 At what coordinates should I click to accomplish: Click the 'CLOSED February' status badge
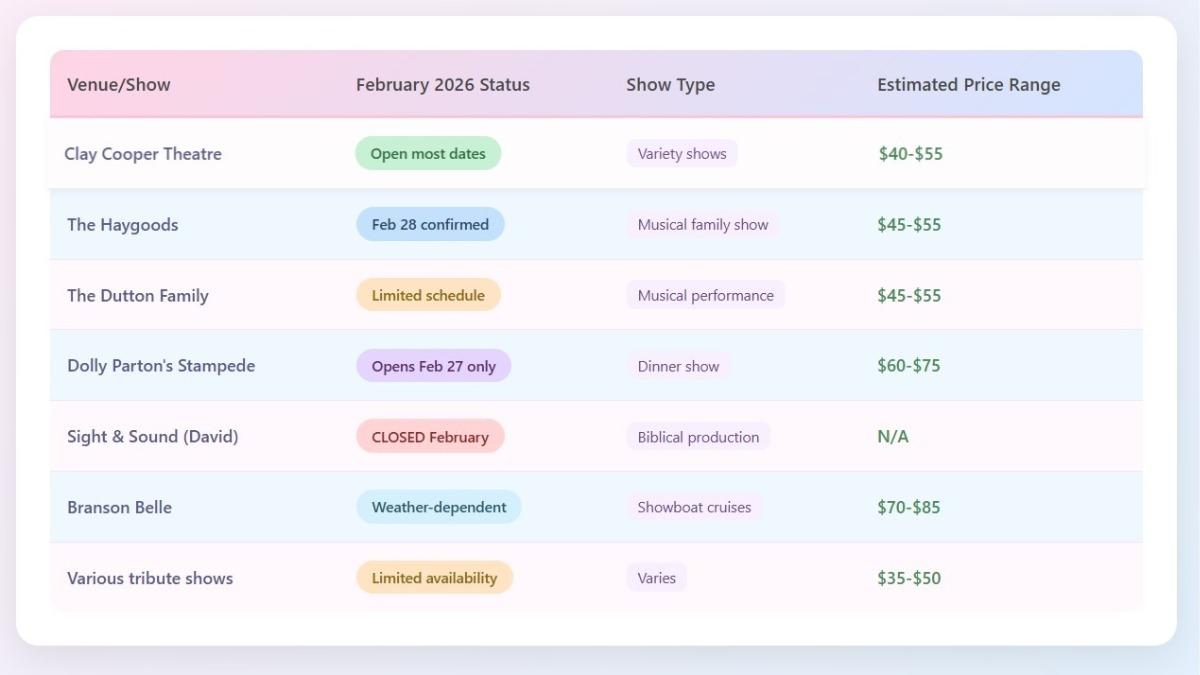430,437
